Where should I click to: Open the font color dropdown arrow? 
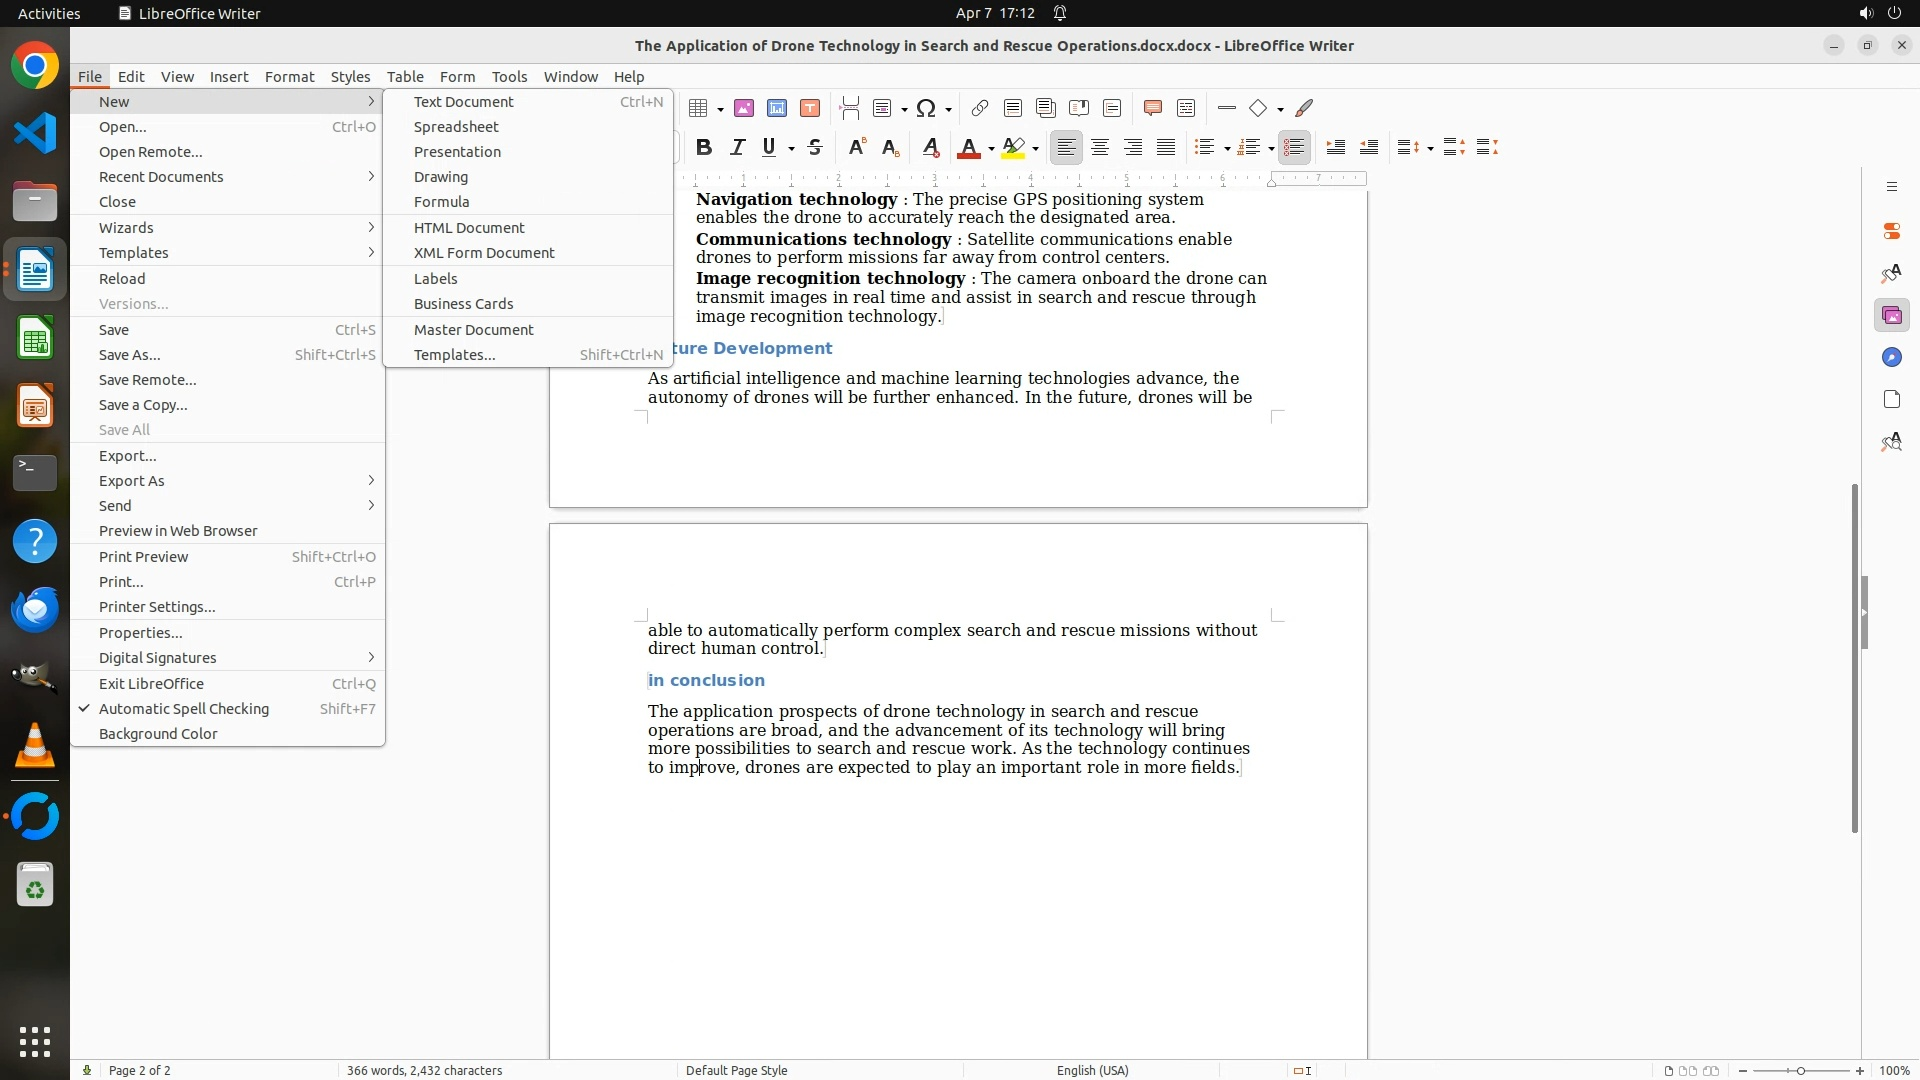coord(991,149)
